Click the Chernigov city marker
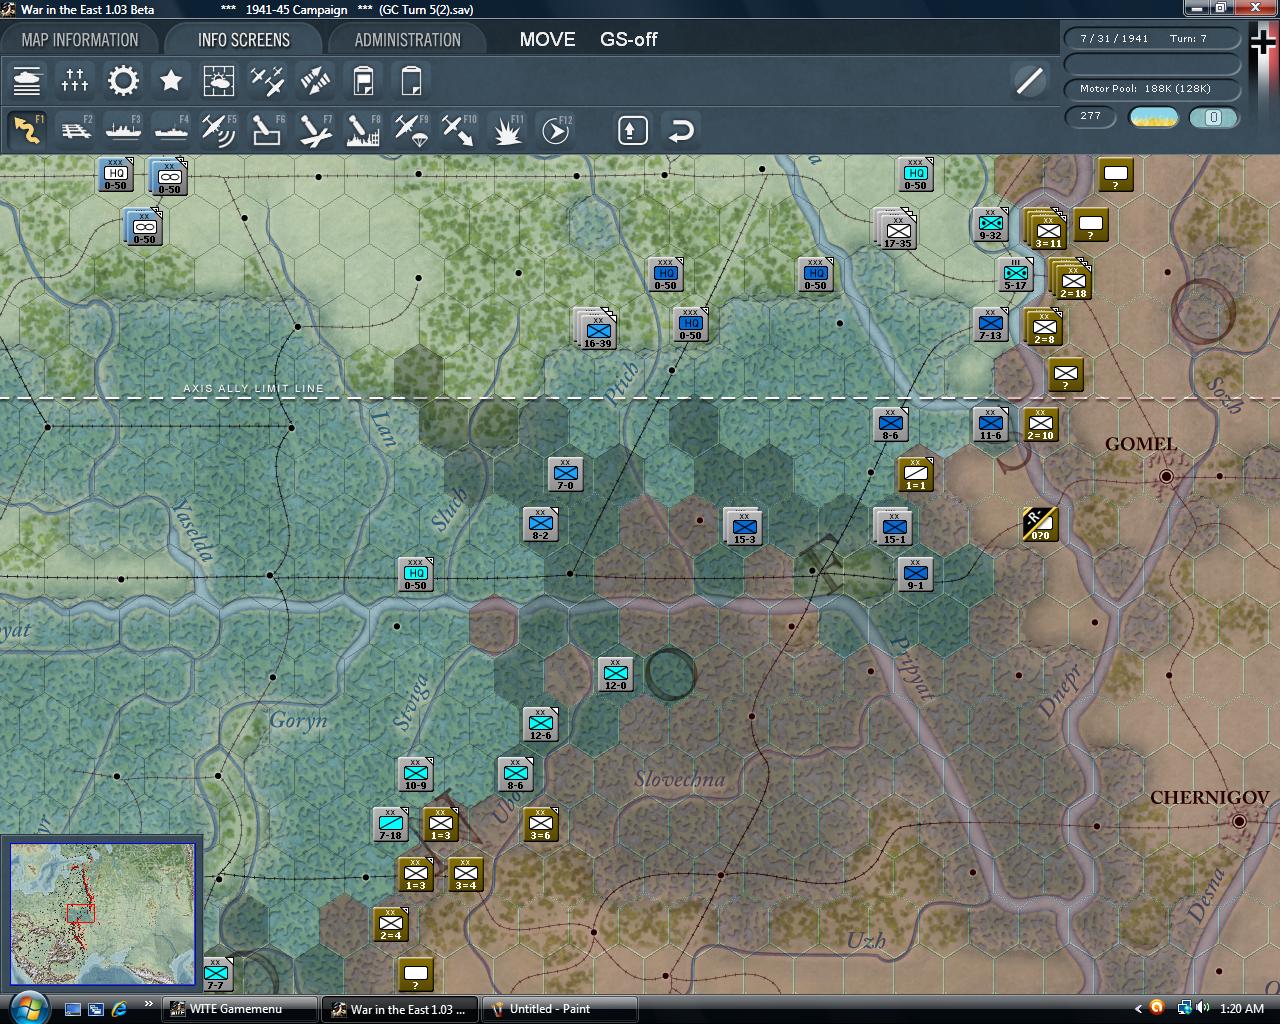The image size is (1280, 1024). pyautogui.click(x=1240, y=821)
